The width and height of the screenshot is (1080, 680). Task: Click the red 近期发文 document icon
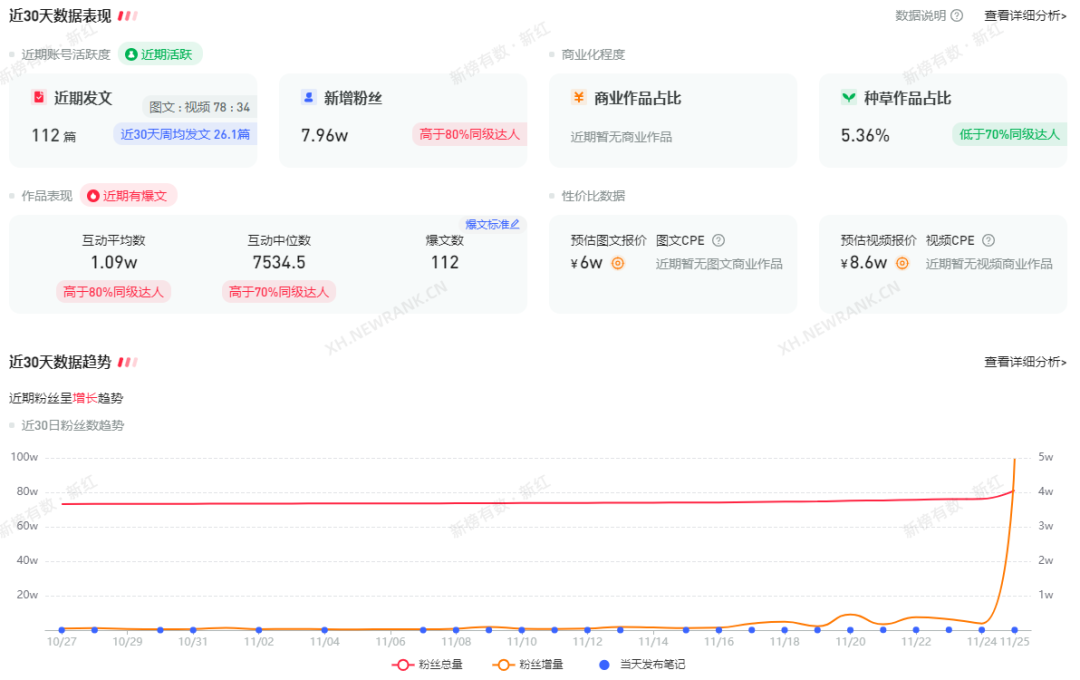click(39, 97)
